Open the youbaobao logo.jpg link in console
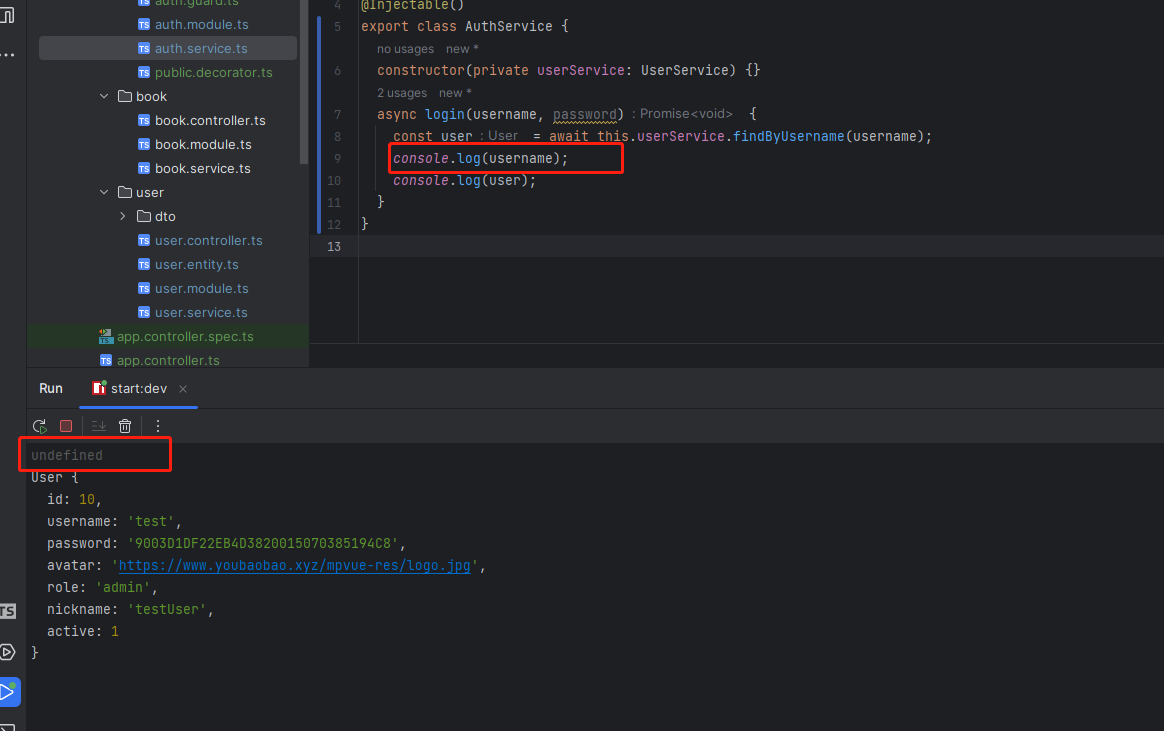The width and height of the screenshot is (1164, 731). [295, 566]
